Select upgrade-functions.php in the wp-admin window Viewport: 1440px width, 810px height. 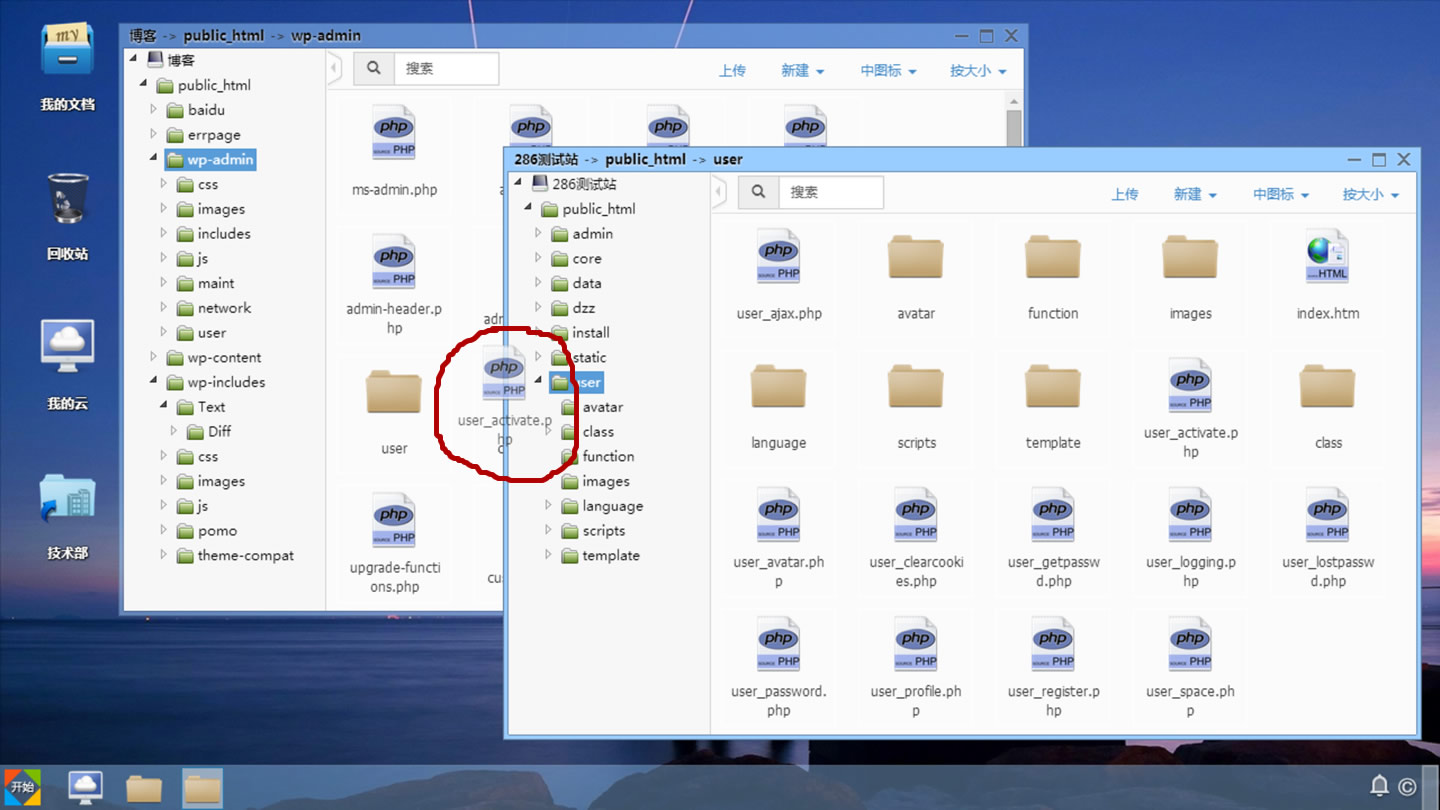click(x=394, y=521)
